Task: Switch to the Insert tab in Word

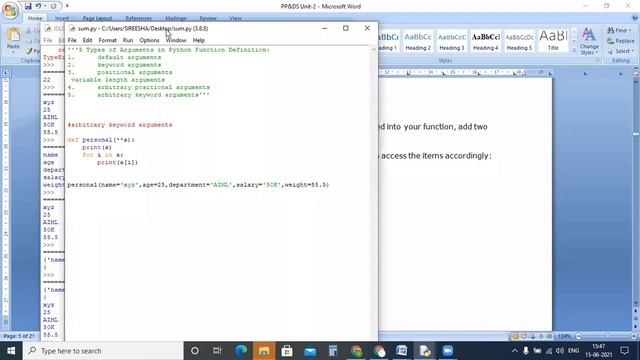Action: 62,18
